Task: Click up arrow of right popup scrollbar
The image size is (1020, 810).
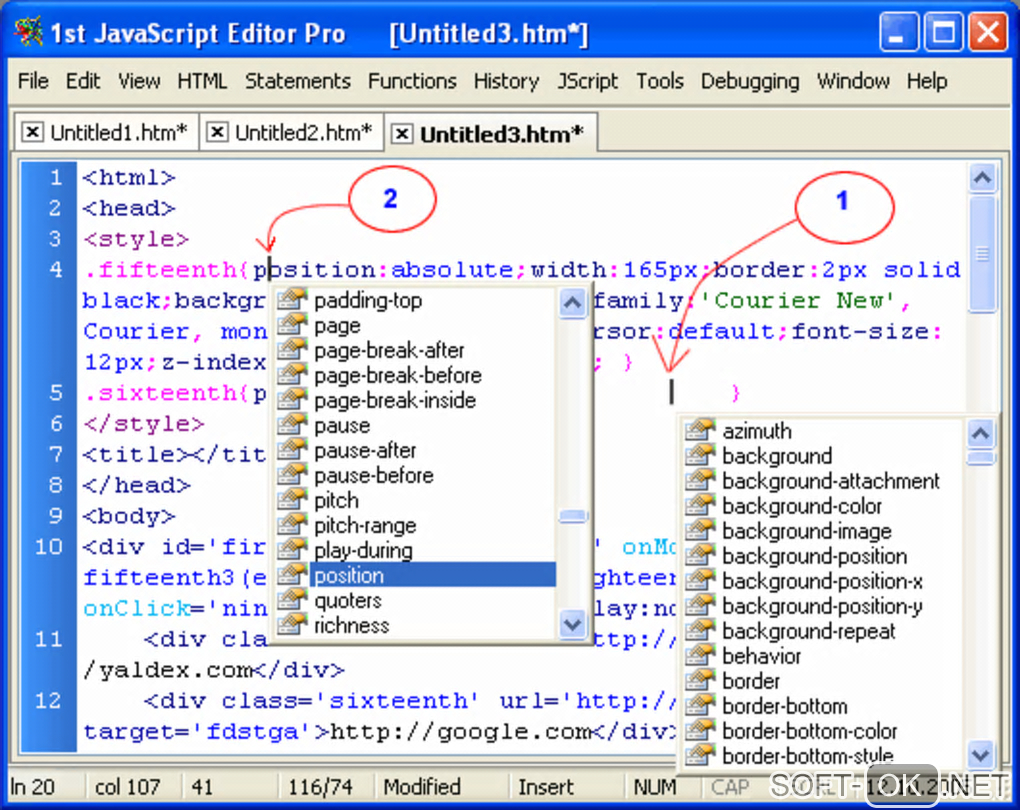Action: (981, 433)
